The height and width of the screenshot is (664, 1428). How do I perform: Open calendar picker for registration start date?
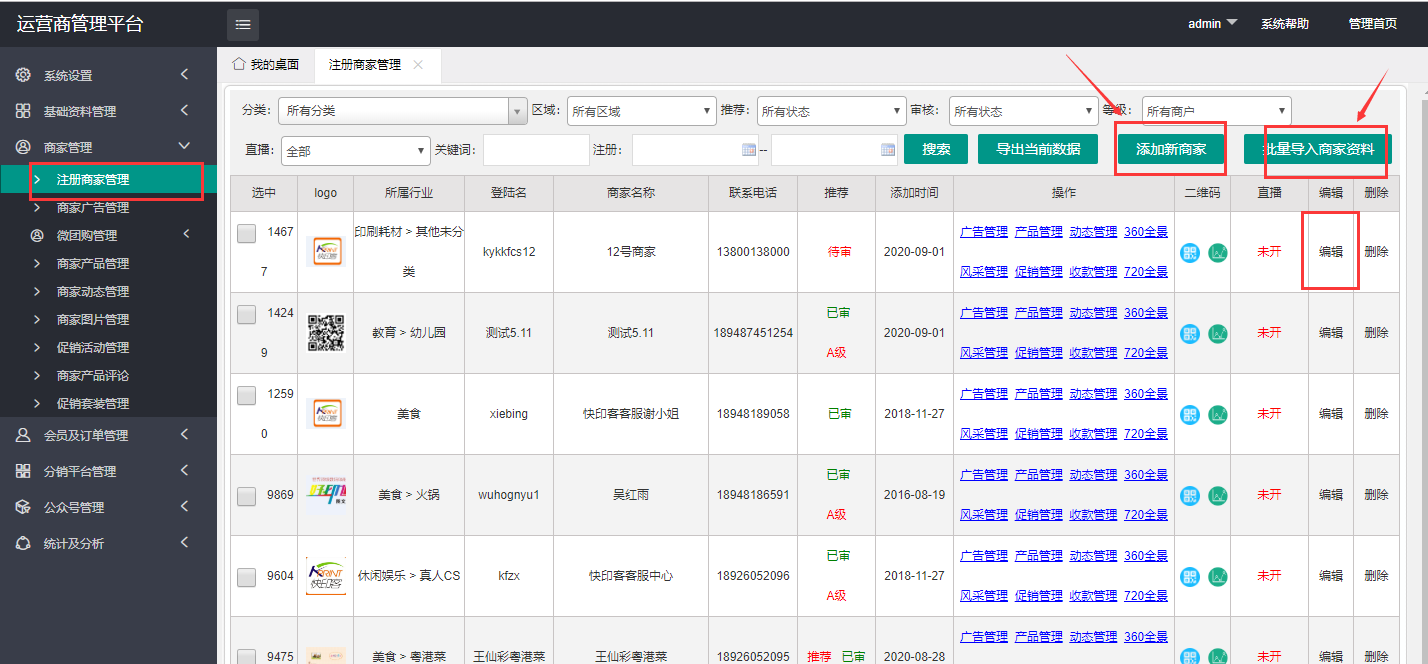tap(749, 150)
